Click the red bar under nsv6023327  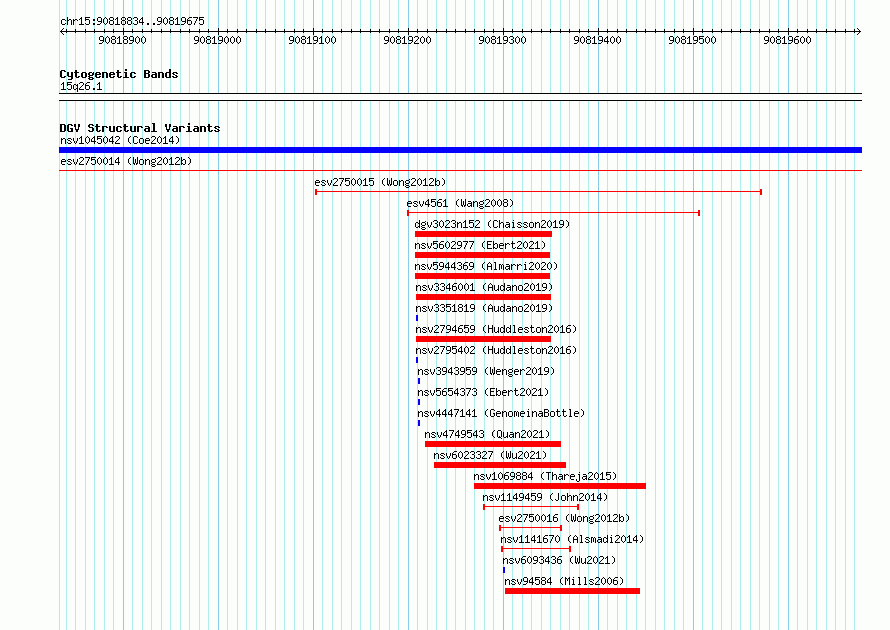click(500, 465)
